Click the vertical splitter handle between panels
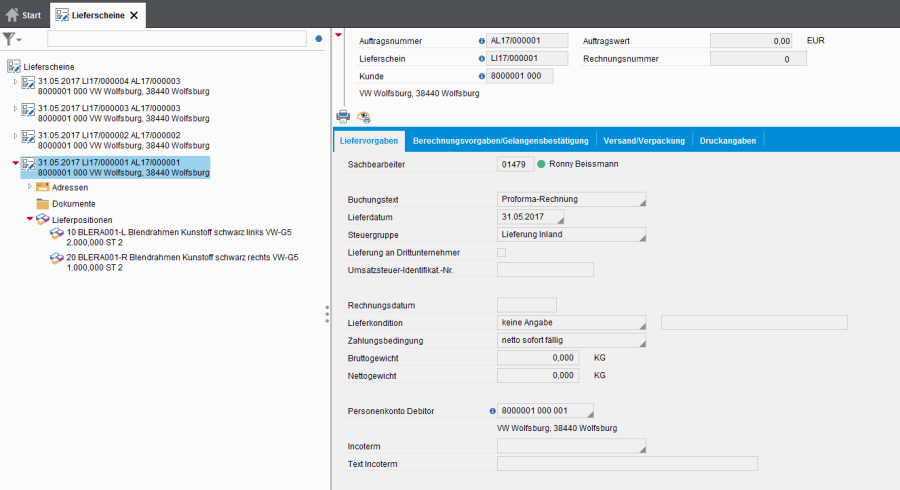The width and height of the screenshot is (900, 490). pos(326,314)
